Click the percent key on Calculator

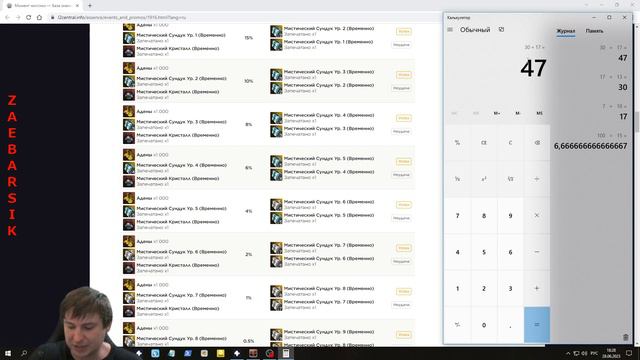click(x=457, y=143)
